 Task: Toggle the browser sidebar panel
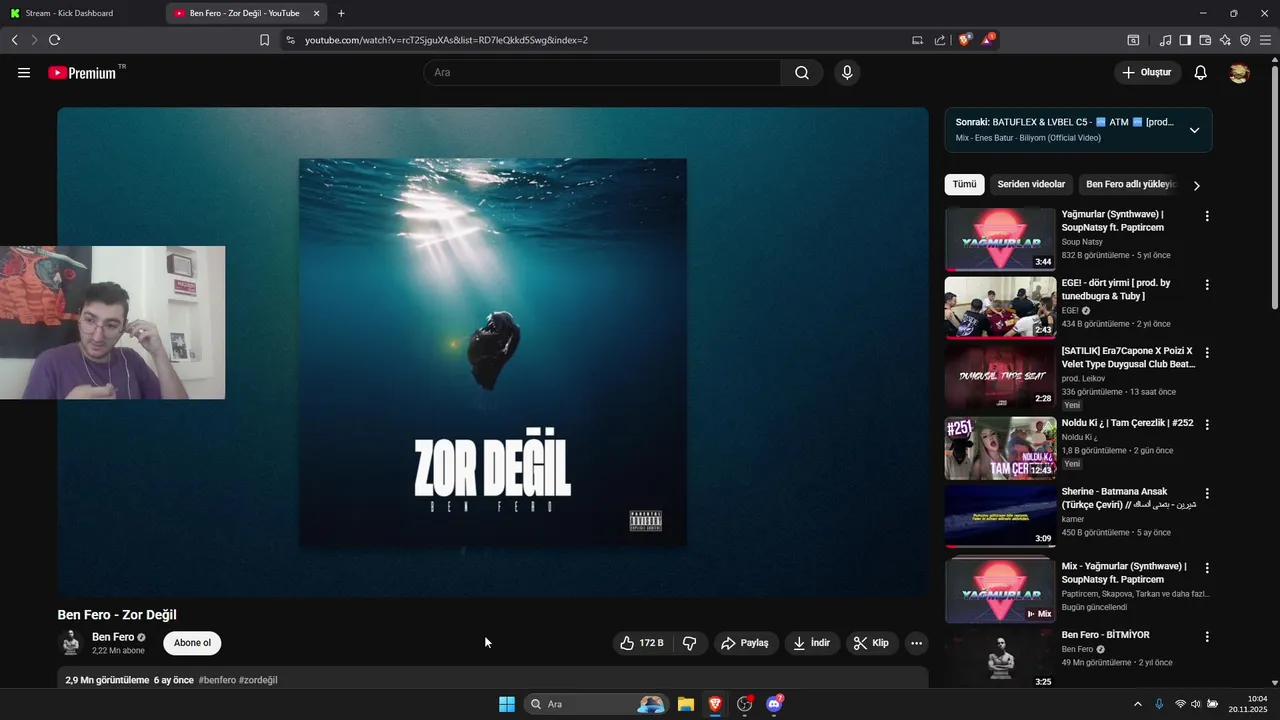pos(1185,40)
